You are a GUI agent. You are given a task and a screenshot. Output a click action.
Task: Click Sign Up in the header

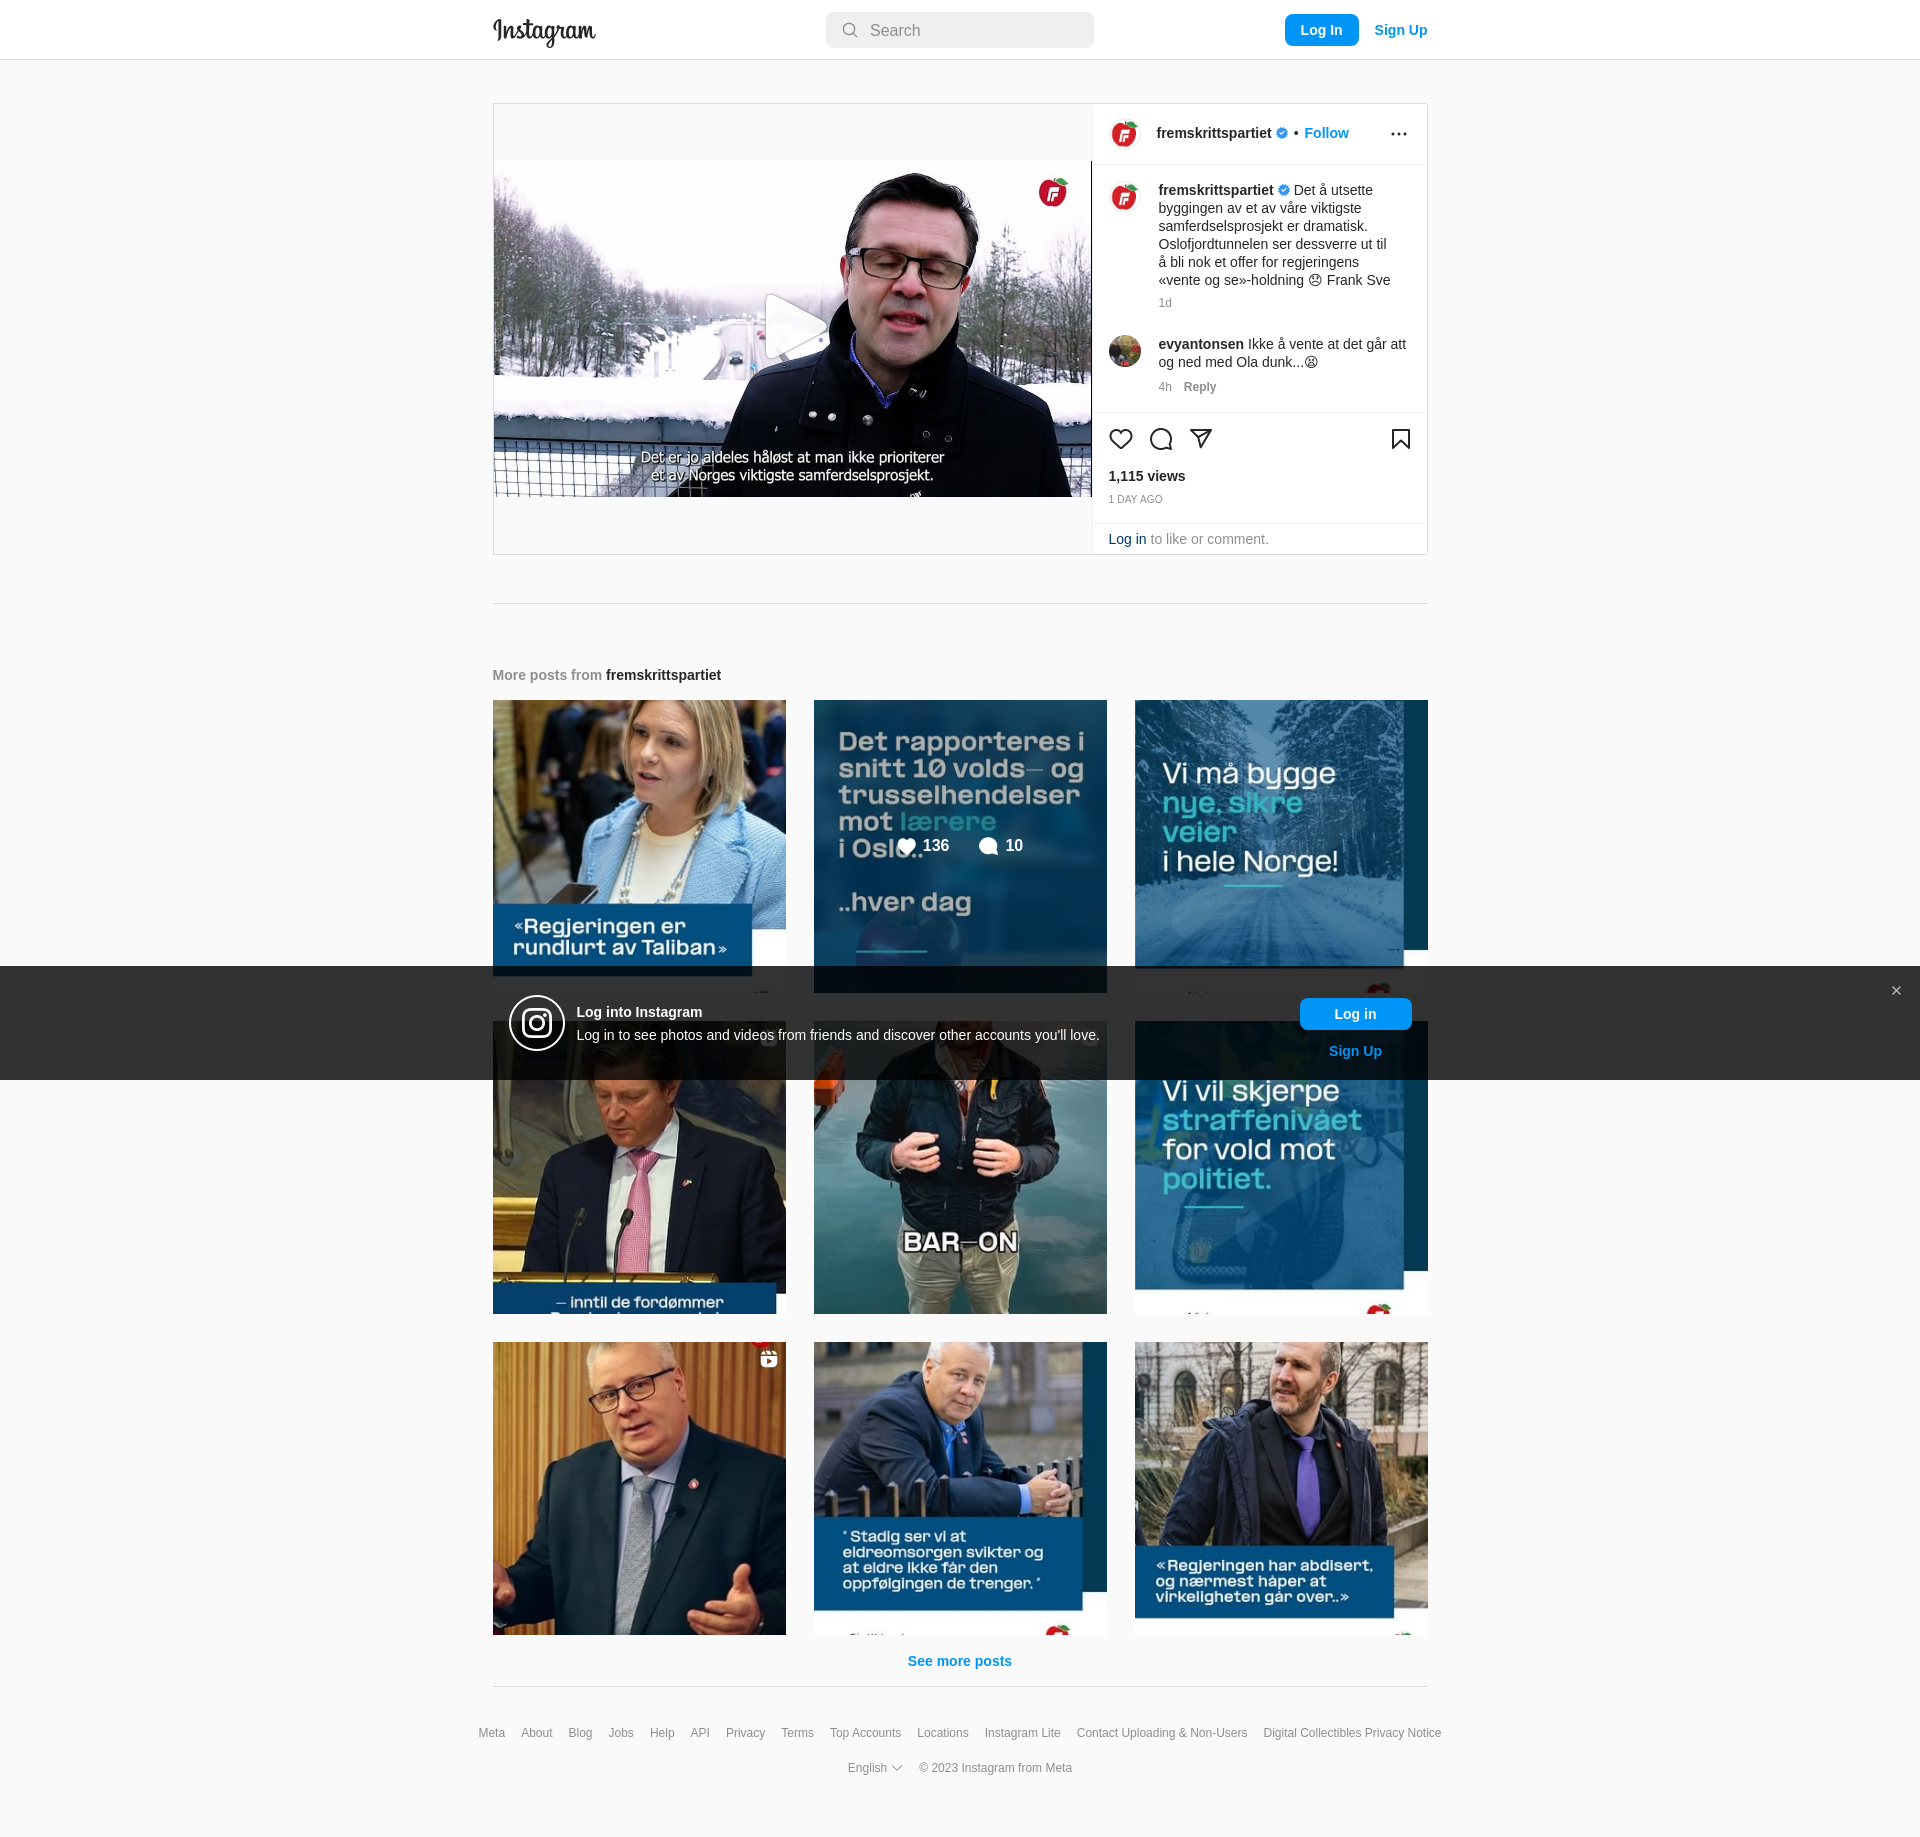[x=1400, y=30]
